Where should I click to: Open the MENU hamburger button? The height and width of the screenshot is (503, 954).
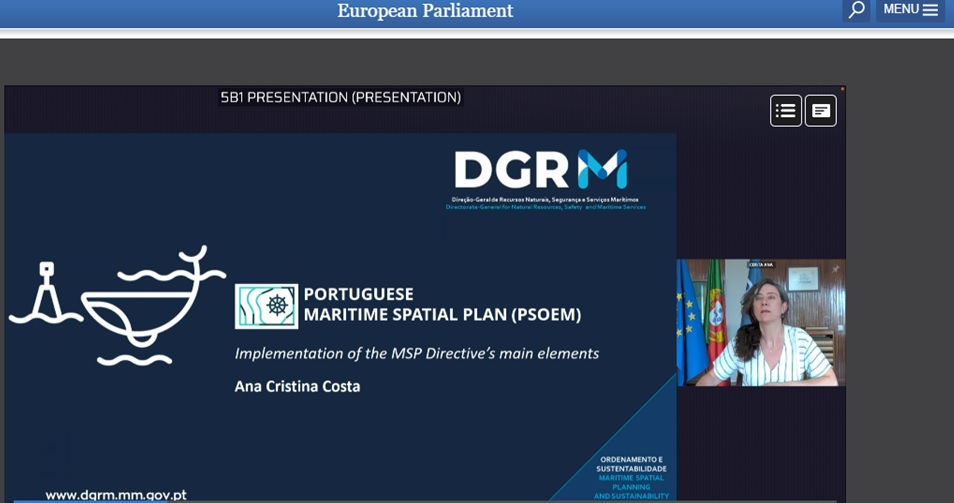point(910,10)
